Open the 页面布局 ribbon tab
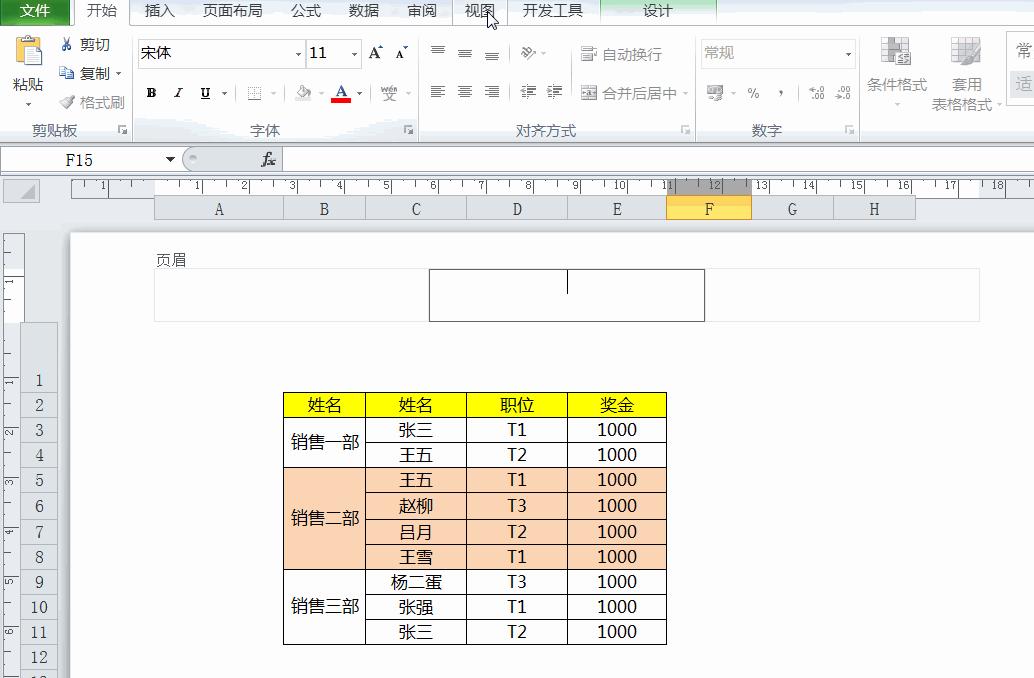 click(x=232, y=11)
